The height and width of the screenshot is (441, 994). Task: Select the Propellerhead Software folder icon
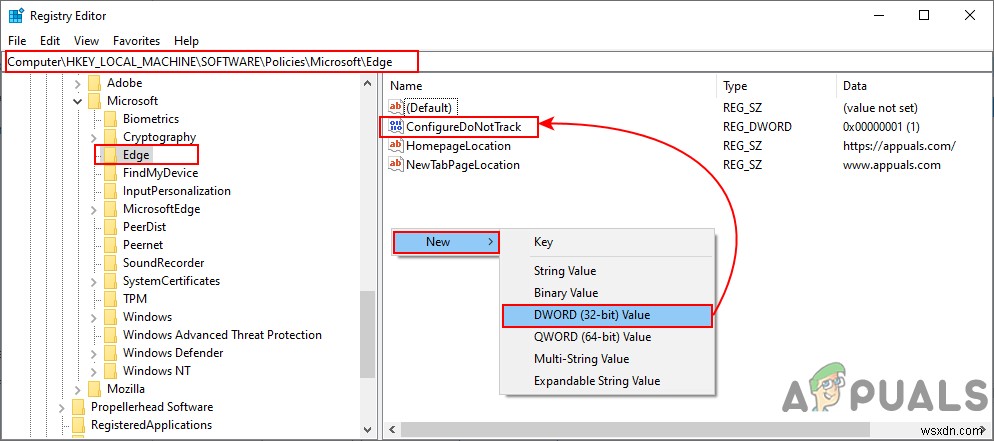(x=79, y=407)
